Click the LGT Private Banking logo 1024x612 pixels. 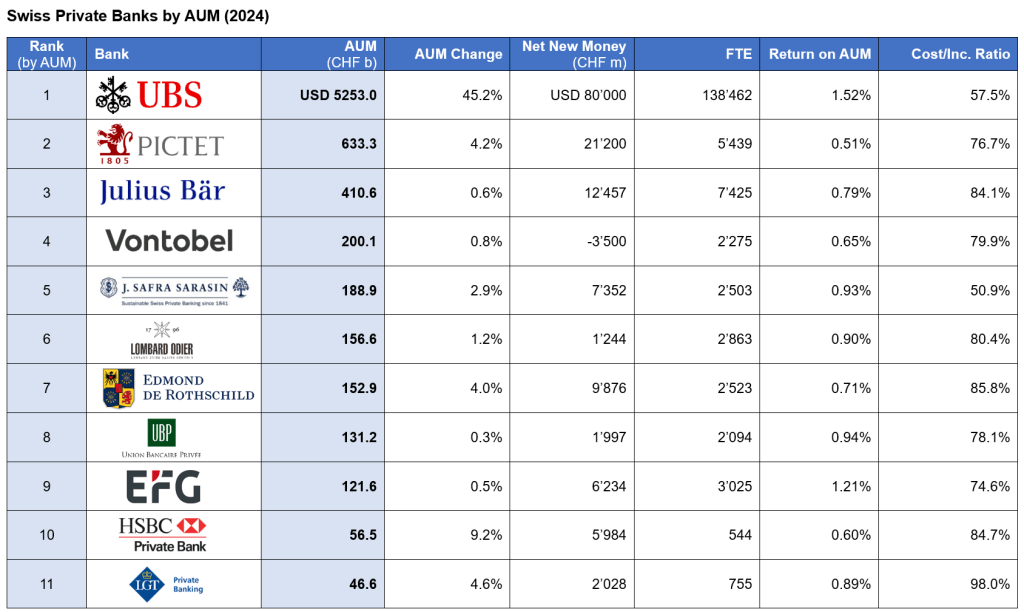point(166,584)
